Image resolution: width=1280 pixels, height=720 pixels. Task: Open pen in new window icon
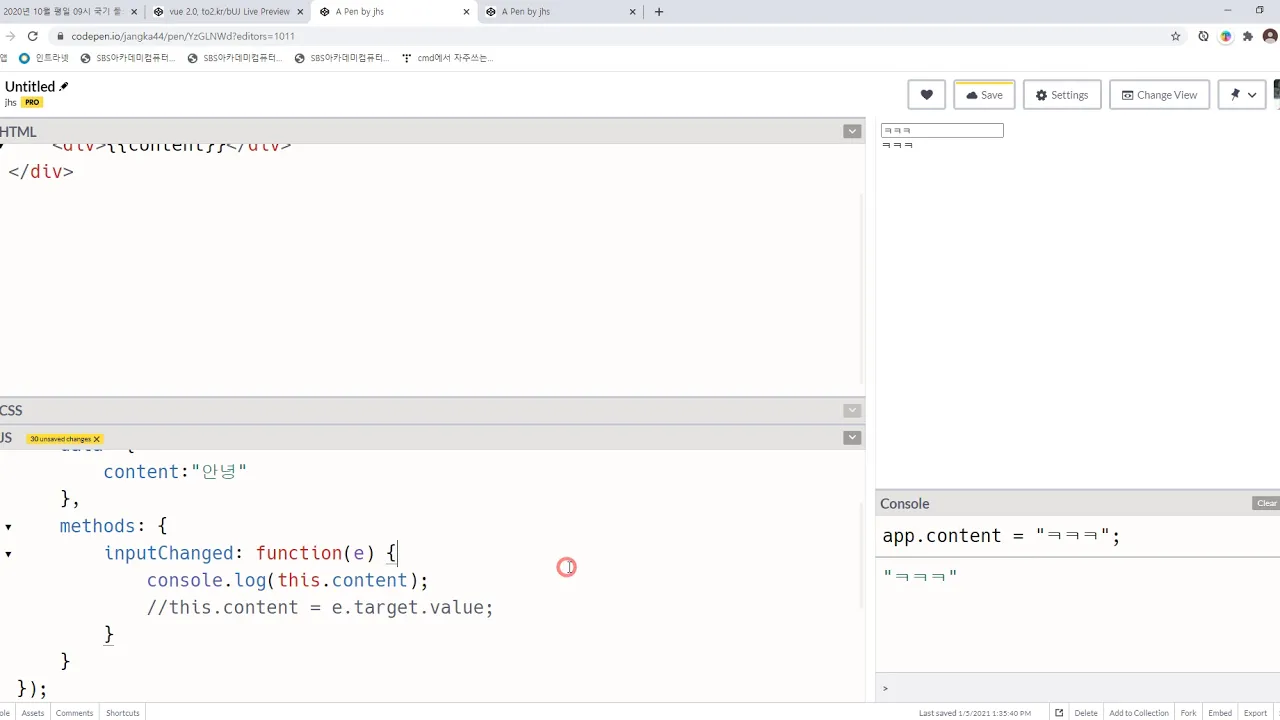point(1058,713)
